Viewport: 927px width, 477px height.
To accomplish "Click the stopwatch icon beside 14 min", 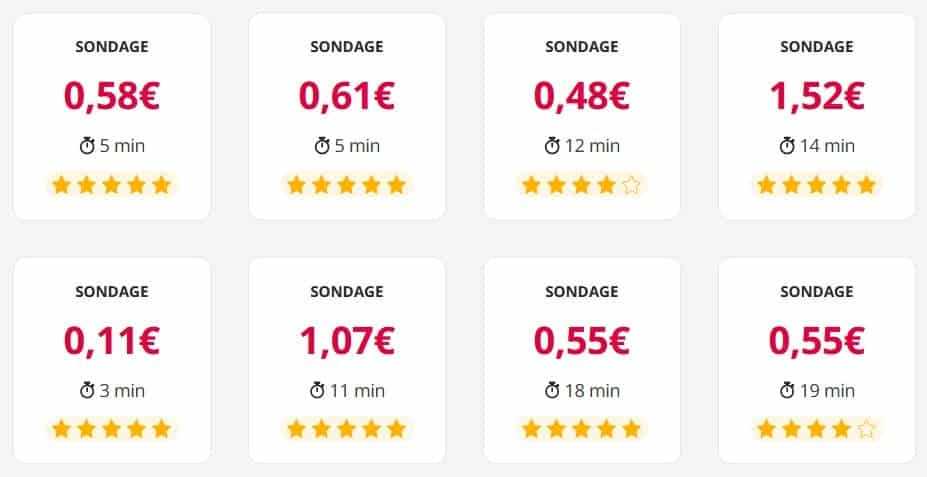I will (x=787, y=146).
